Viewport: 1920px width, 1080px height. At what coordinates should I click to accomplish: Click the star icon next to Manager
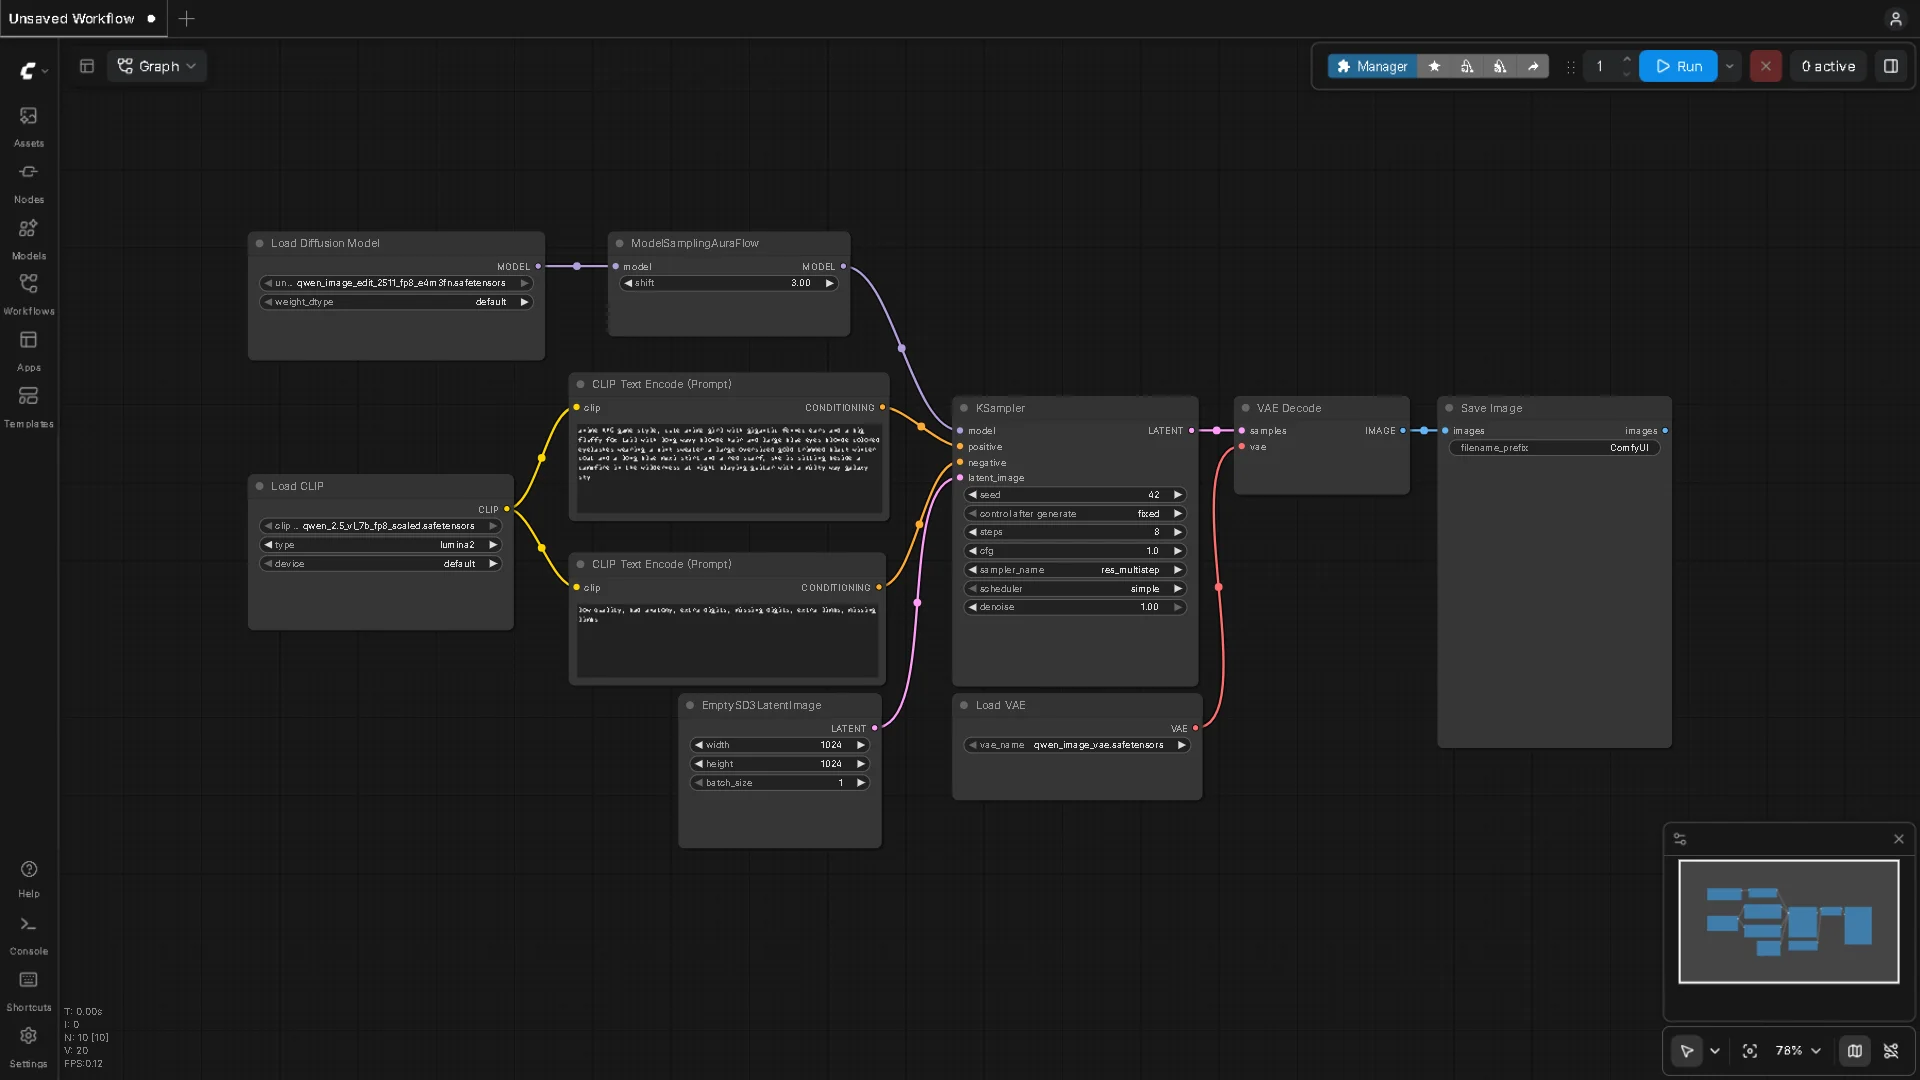(1434, 66)
